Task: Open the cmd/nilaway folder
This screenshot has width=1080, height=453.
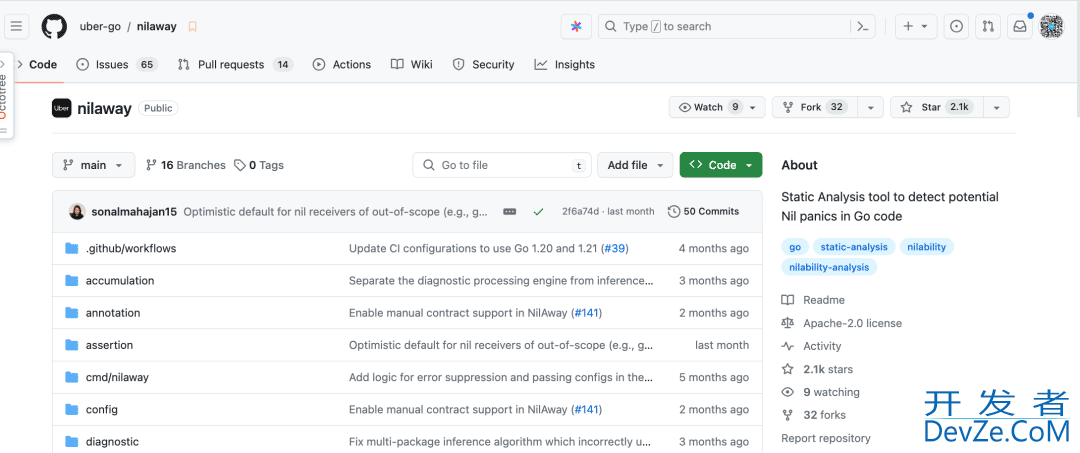Action: (x=117, y=377)
